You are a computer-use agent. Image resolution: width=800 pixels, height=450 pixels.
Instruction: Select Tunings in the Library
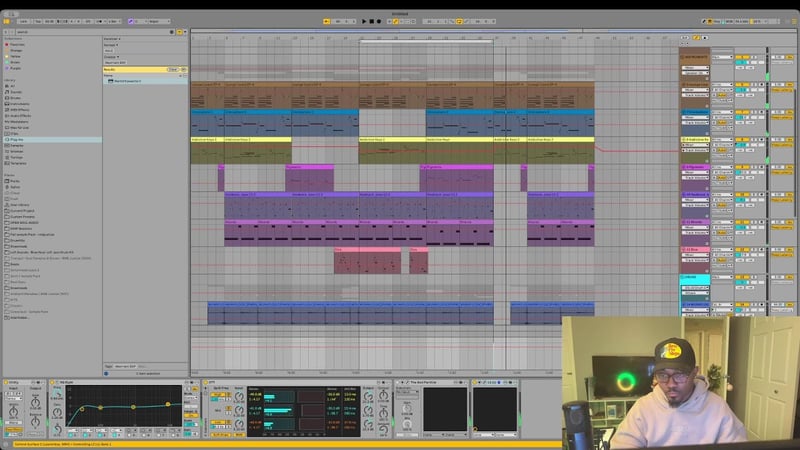coord(17,157)
